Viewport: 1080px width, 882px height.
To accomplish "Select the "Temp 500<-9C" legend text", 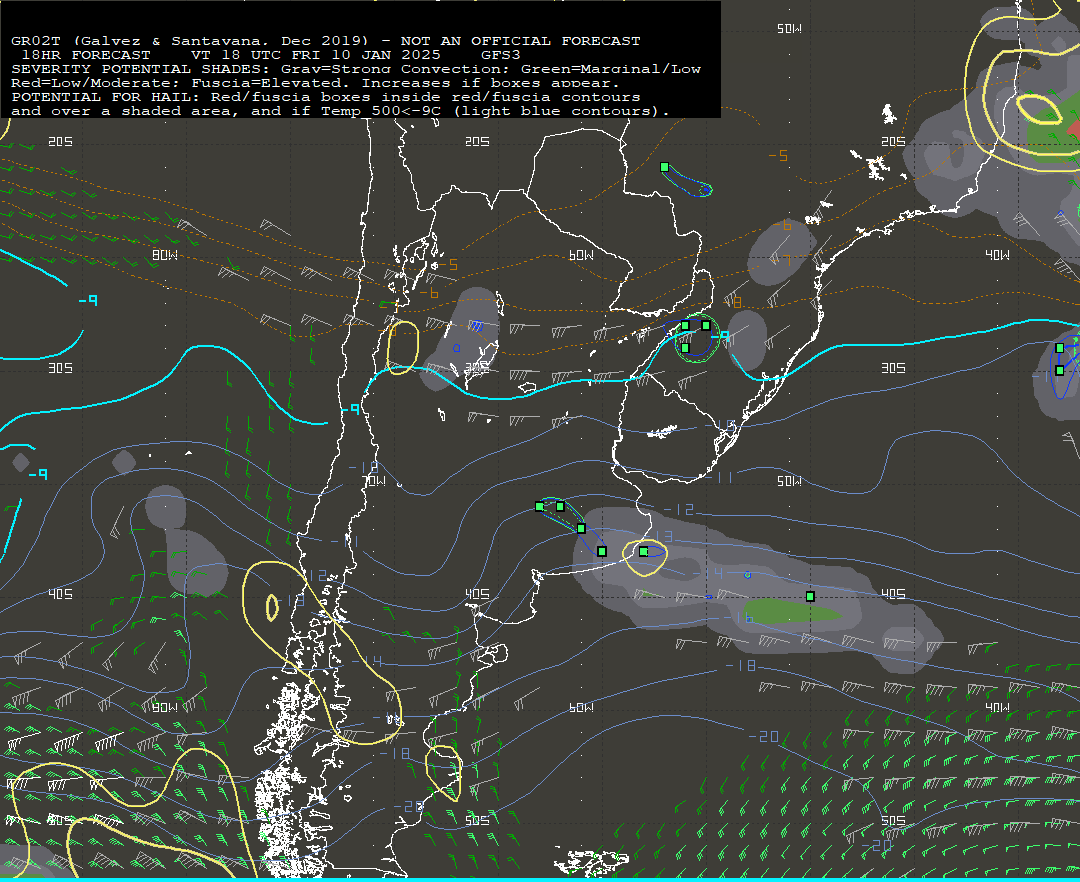I will (381, 111).
